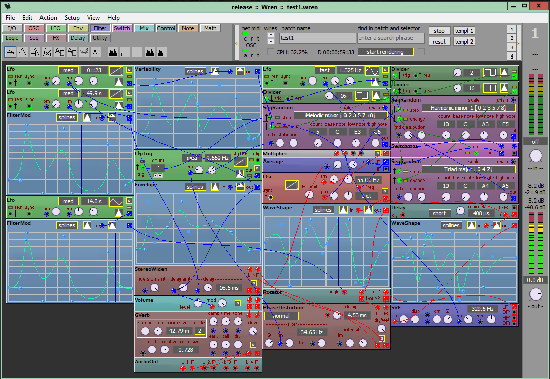Viewport: 550px width, 379px height.
Task: Toggle the yellow checkbox in the Volume module
Action: (238, 303)
